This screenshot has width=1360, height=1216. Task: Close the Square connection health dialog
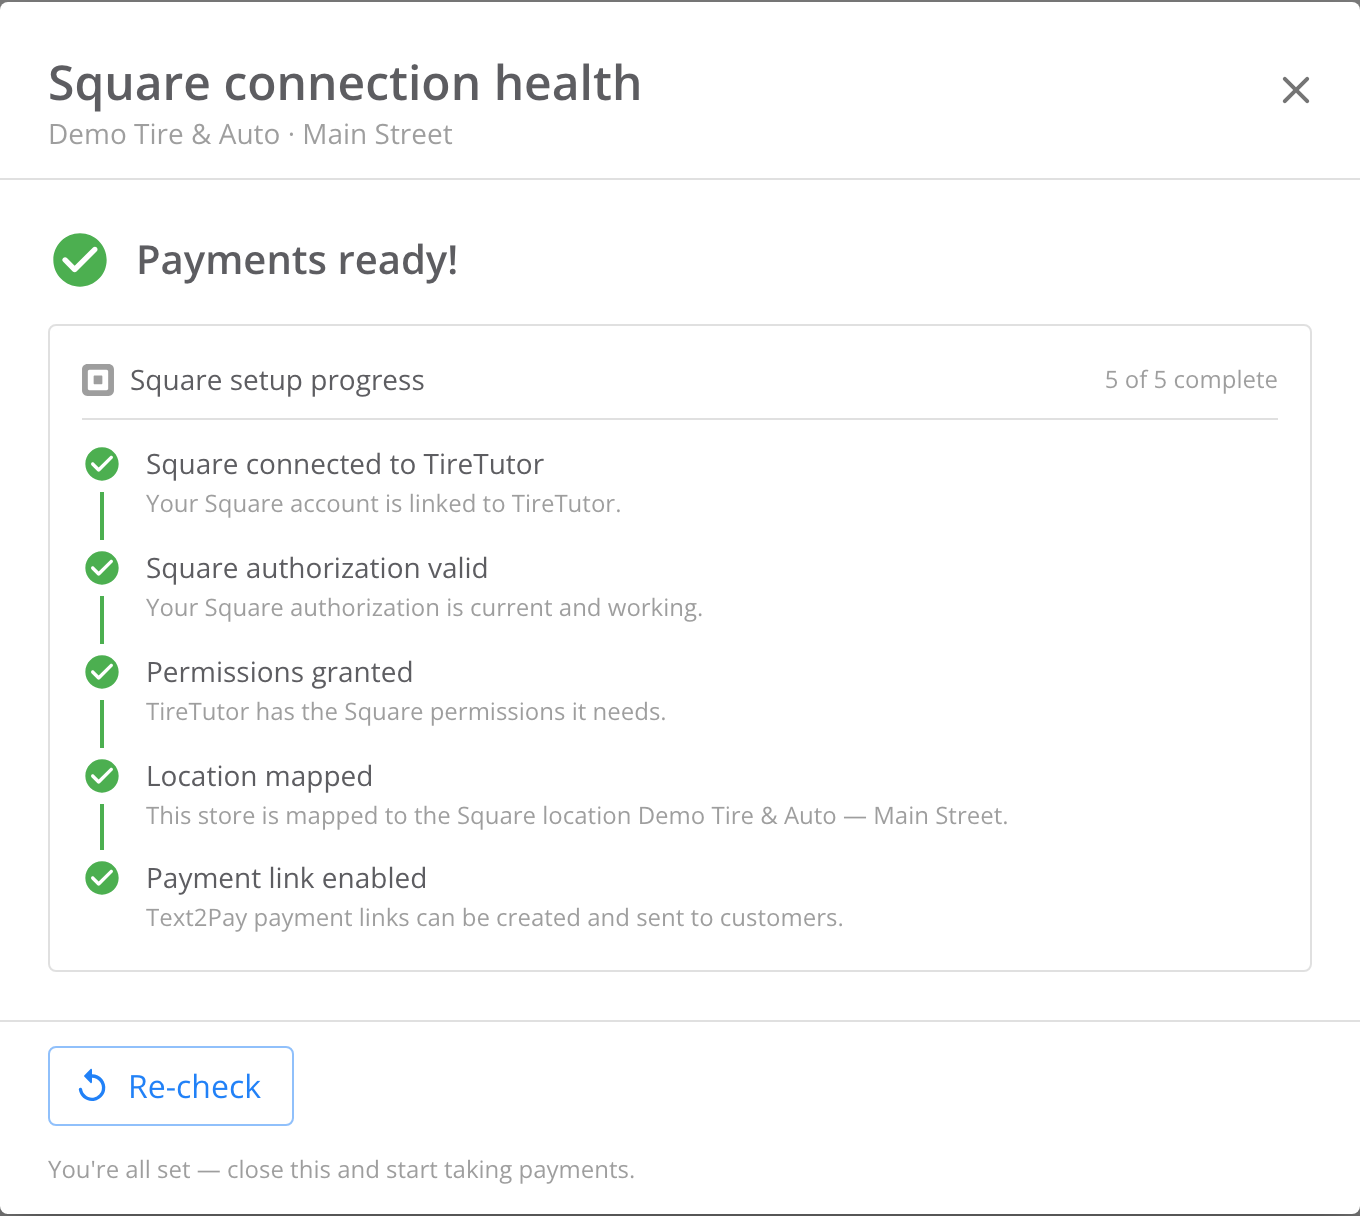[1296, 90]
